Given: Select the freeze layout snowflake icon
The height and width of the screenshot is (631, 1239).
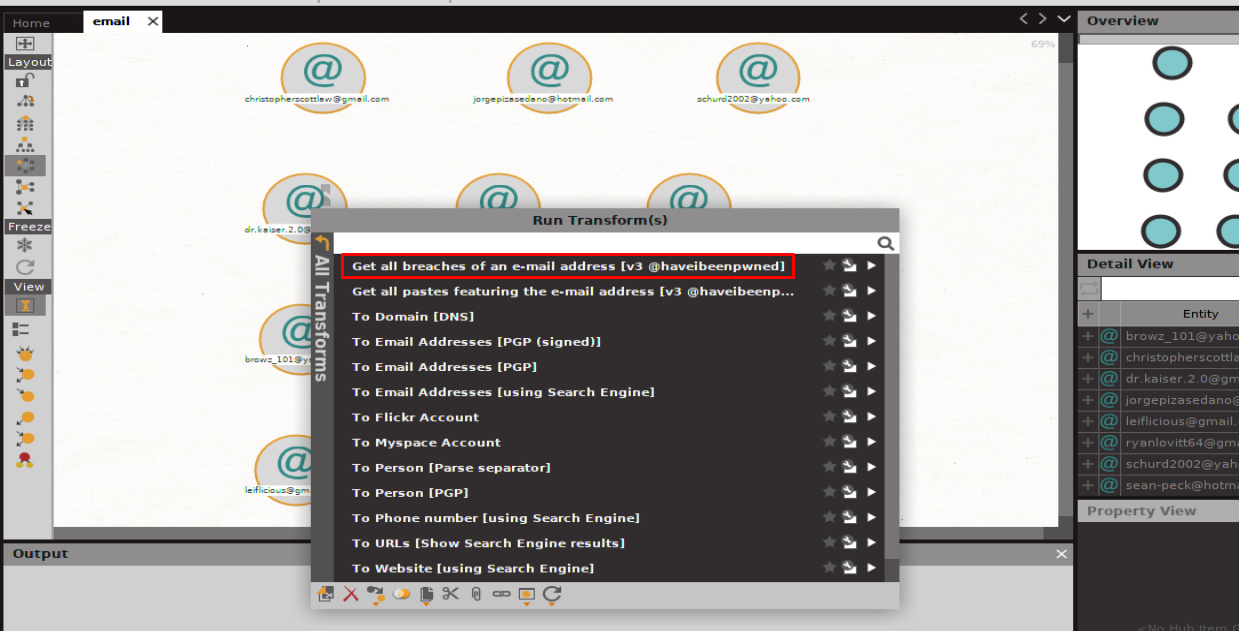Looking at the screenshot, I should pos(25,245).
